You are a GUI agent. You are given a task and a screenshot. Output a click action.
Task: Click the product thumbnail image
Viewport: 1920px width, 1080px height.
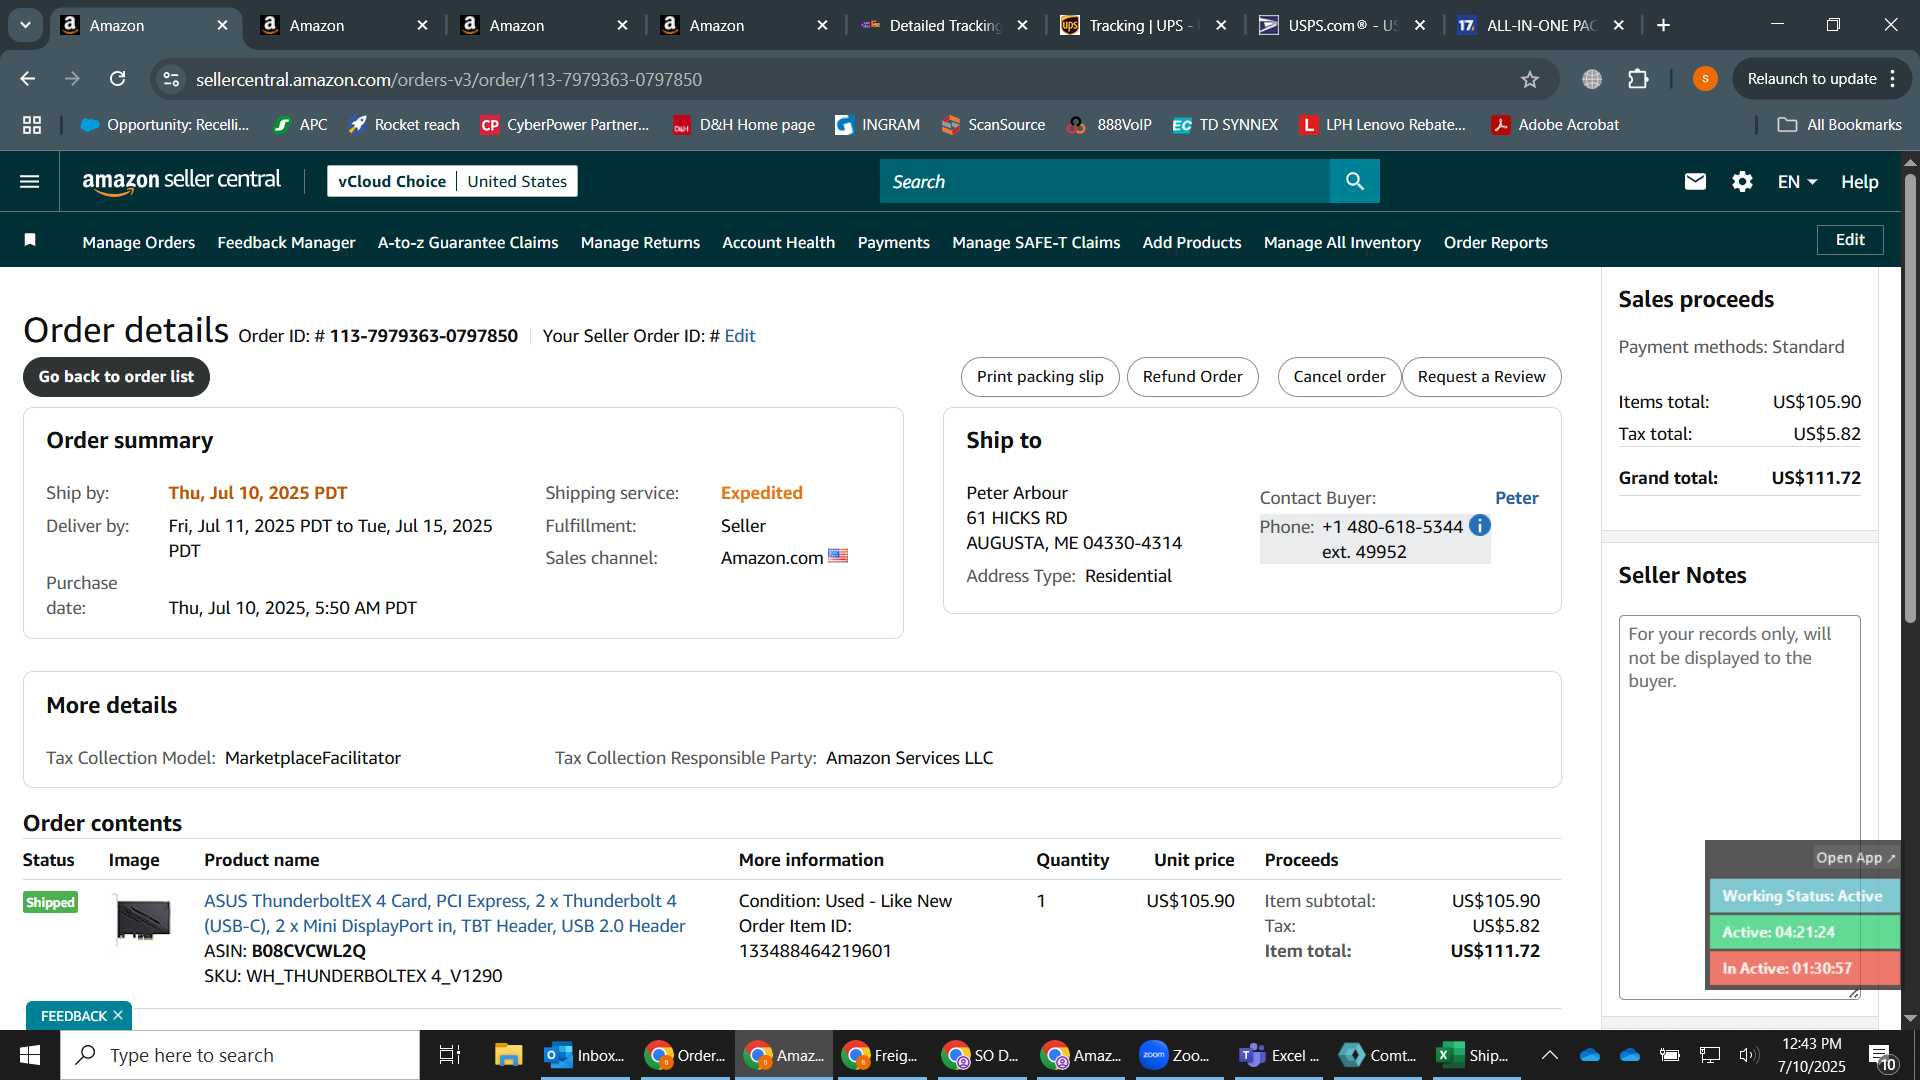[x=143, y=919]
